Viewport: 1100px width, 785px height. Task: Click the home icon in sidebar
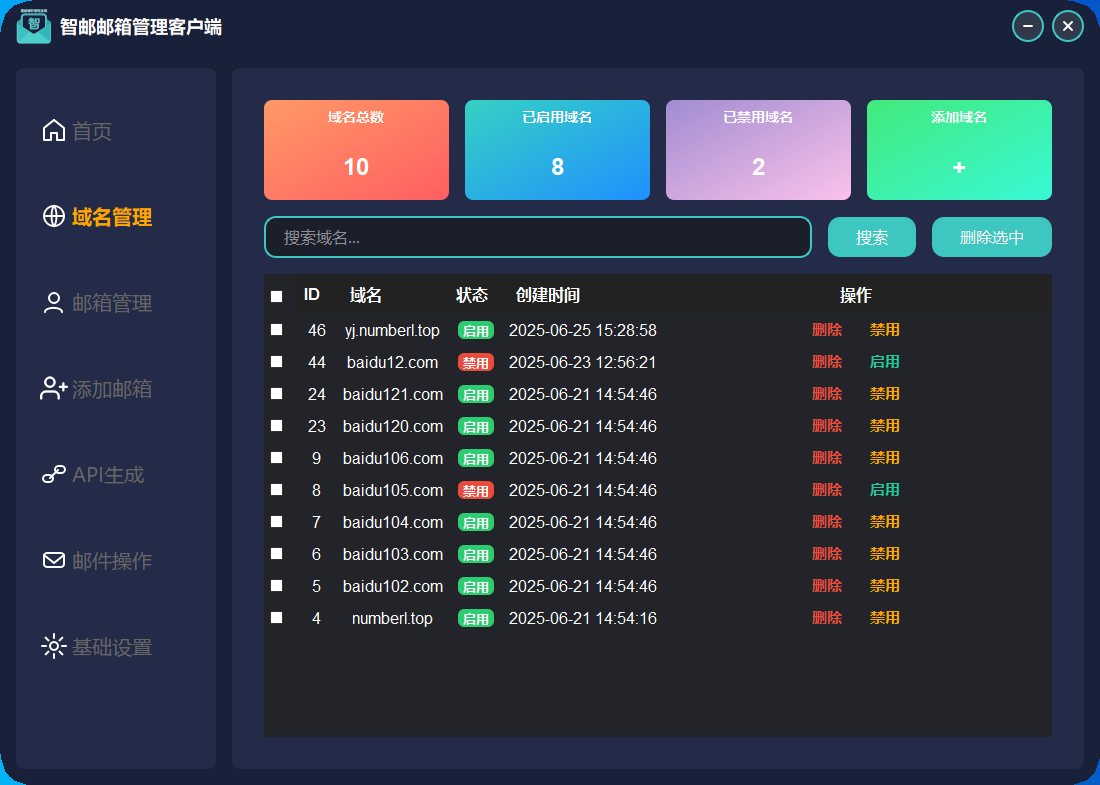coord(54,131)
